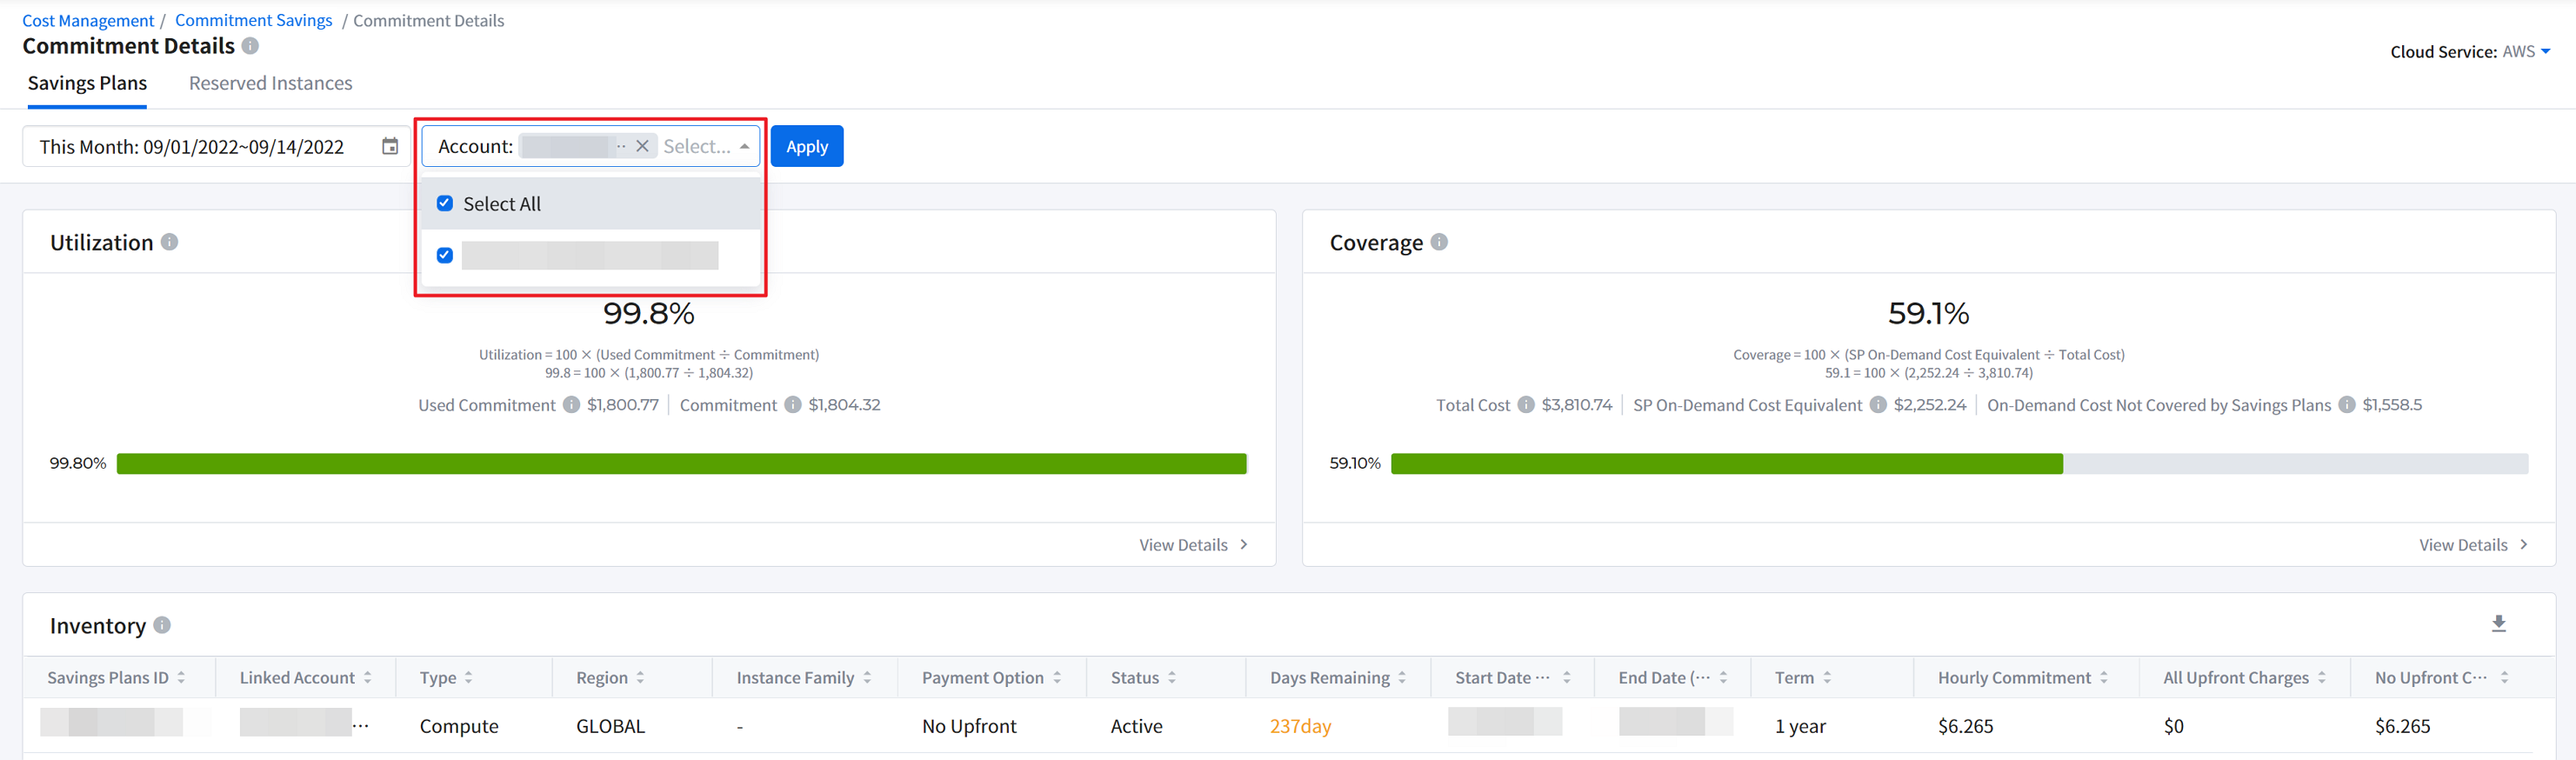Click the info icon next to Utilization
The height and width of the screenshot is (760, 2576).
pos(170,242)
